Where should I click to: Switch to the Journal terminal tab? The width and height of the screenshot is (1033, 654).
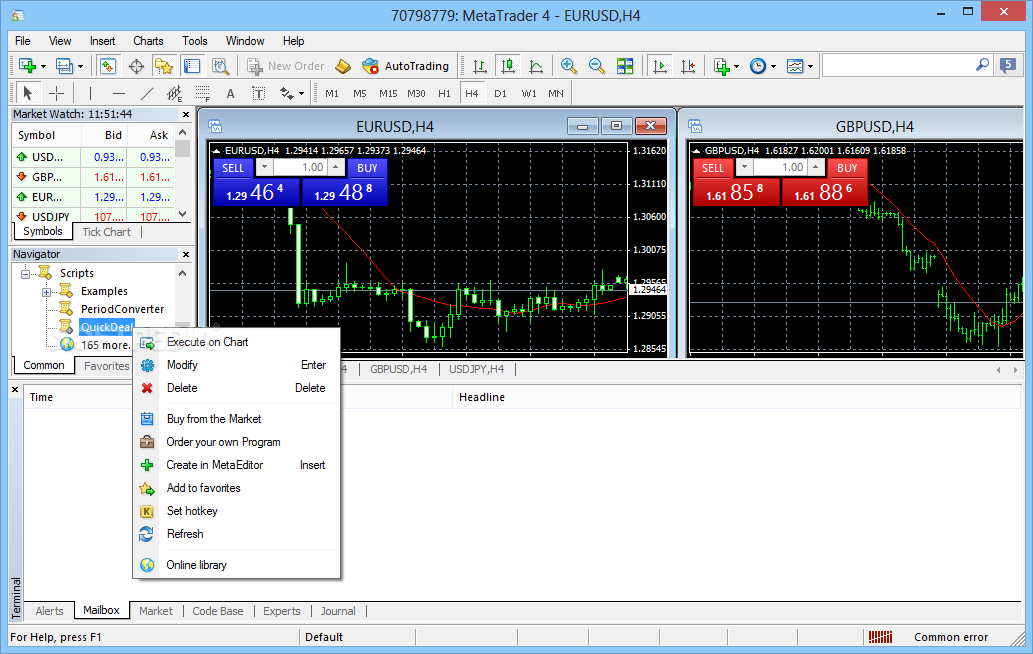tap(338, 611)
